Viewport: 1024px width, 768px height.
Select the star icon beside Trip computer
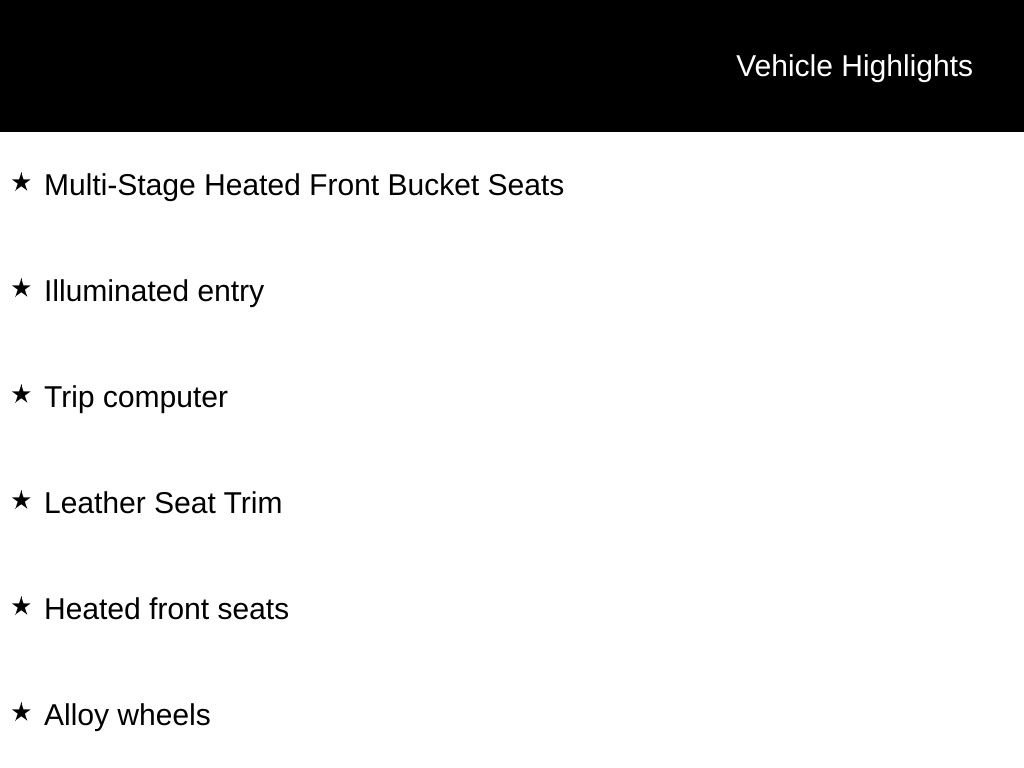21,395
